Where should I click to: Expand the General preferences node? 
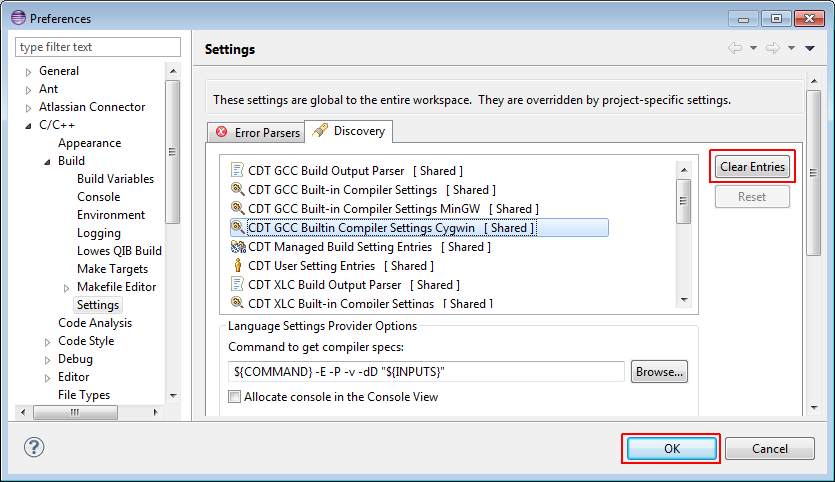pyautogui.click(x=29, y=71)
